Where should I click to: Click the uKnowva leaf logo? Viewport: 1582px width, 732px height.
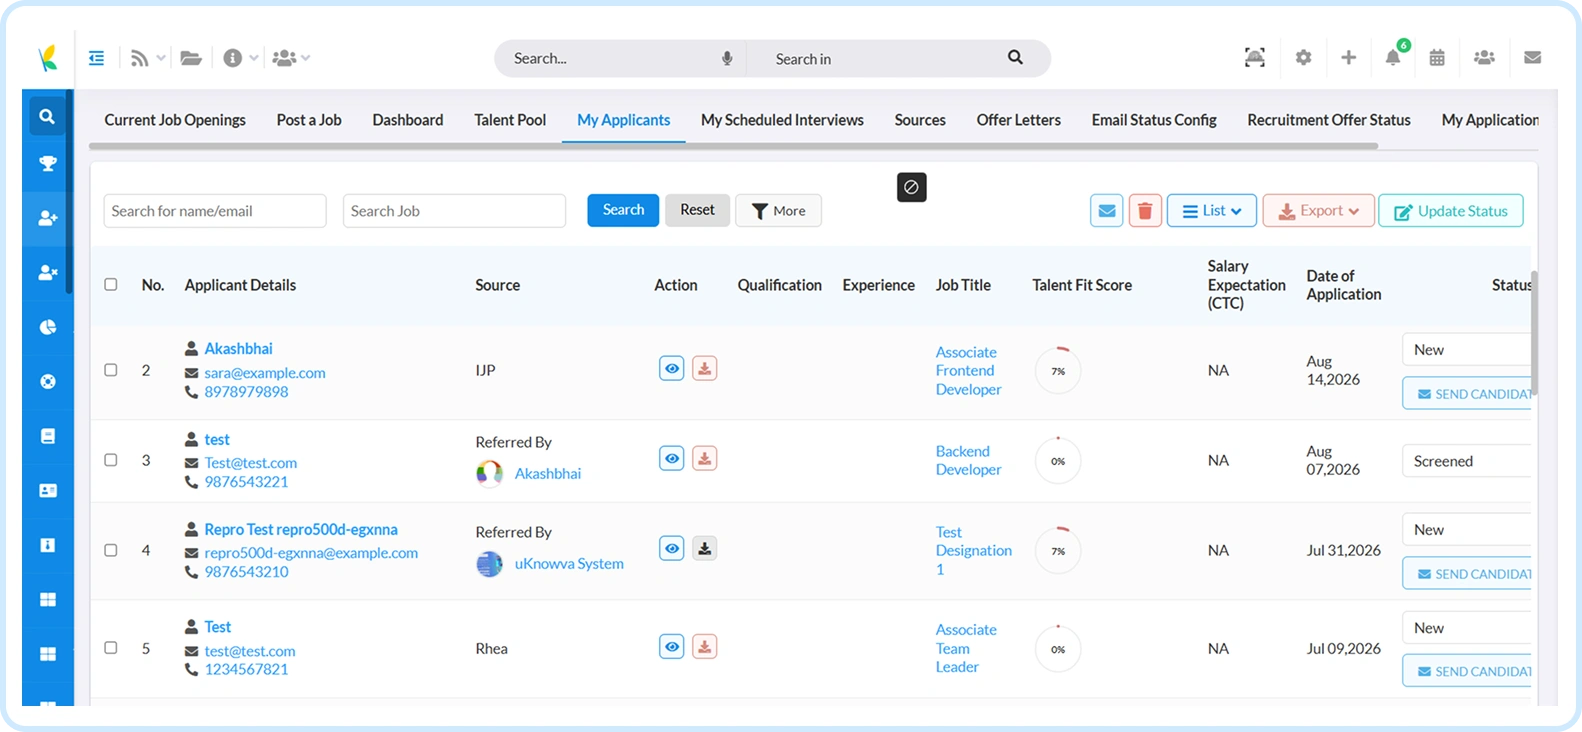[x=47, y=58]
